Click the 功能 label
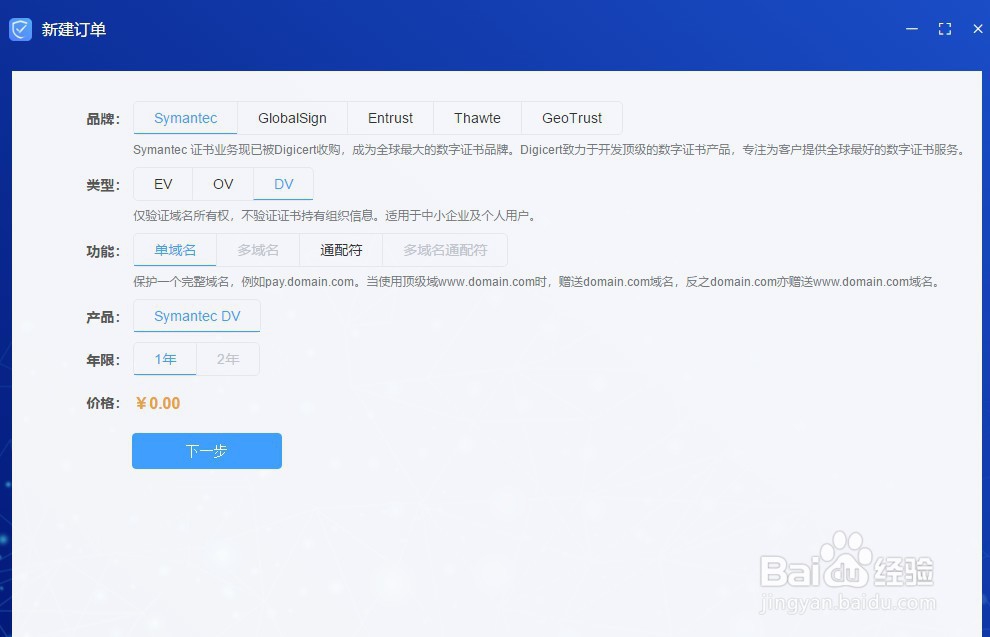The image size is (990, 637). point(103,251)
